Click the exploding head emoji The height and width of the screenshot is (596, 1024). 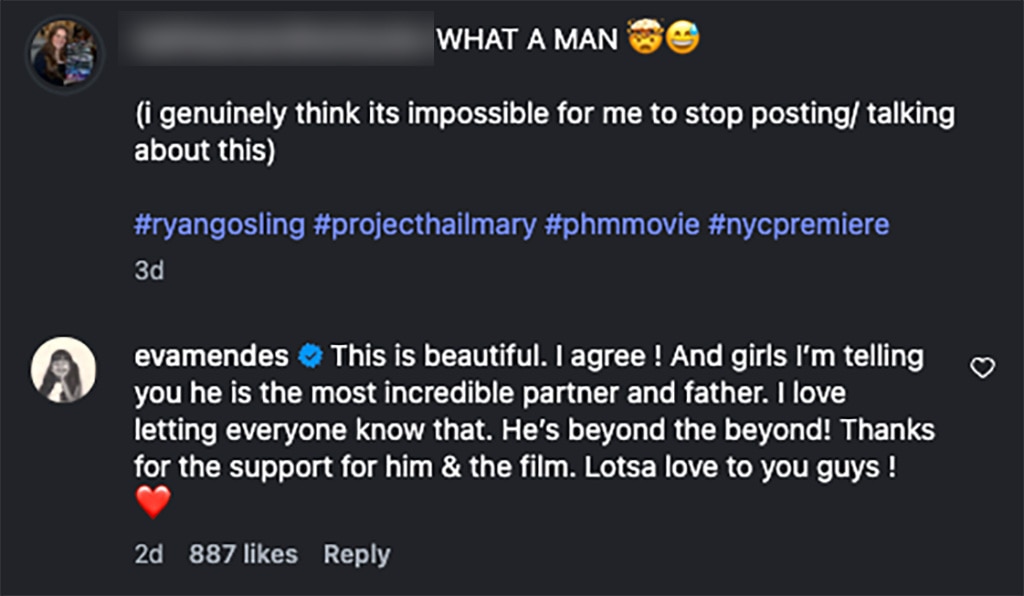[x=644, y=40]
